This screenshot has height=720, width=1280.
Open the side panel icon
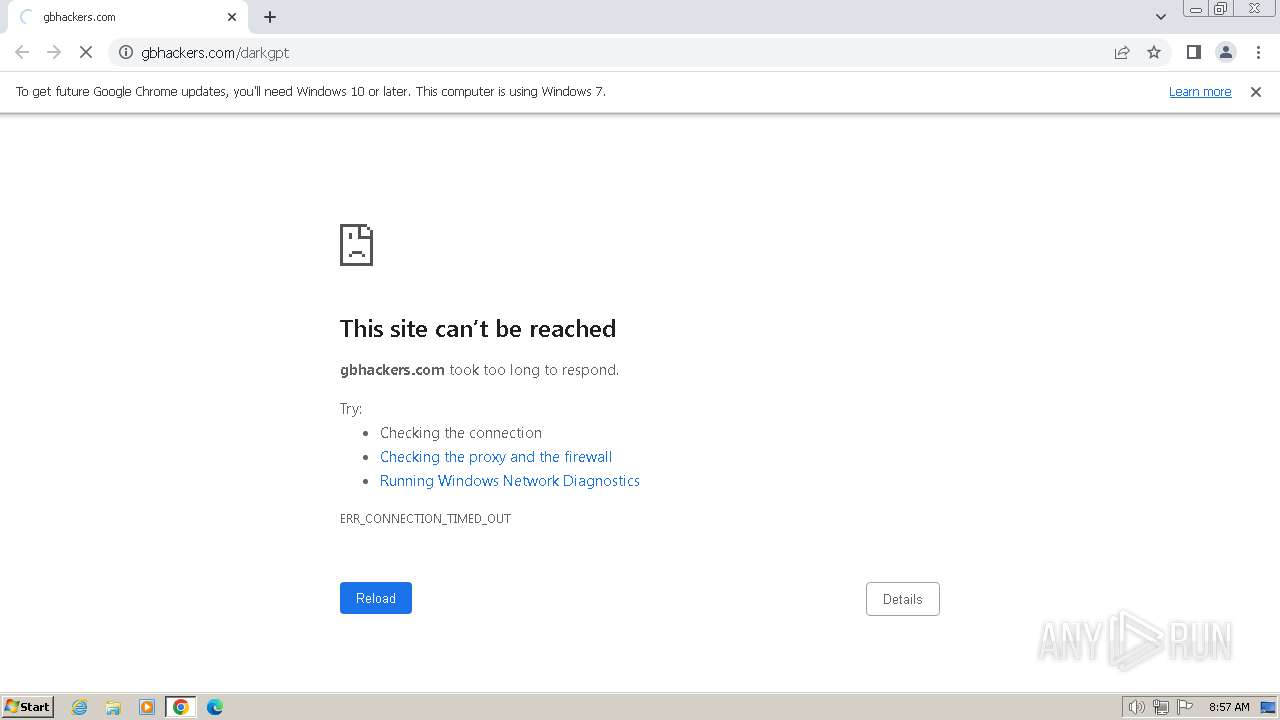point(1193,52)
